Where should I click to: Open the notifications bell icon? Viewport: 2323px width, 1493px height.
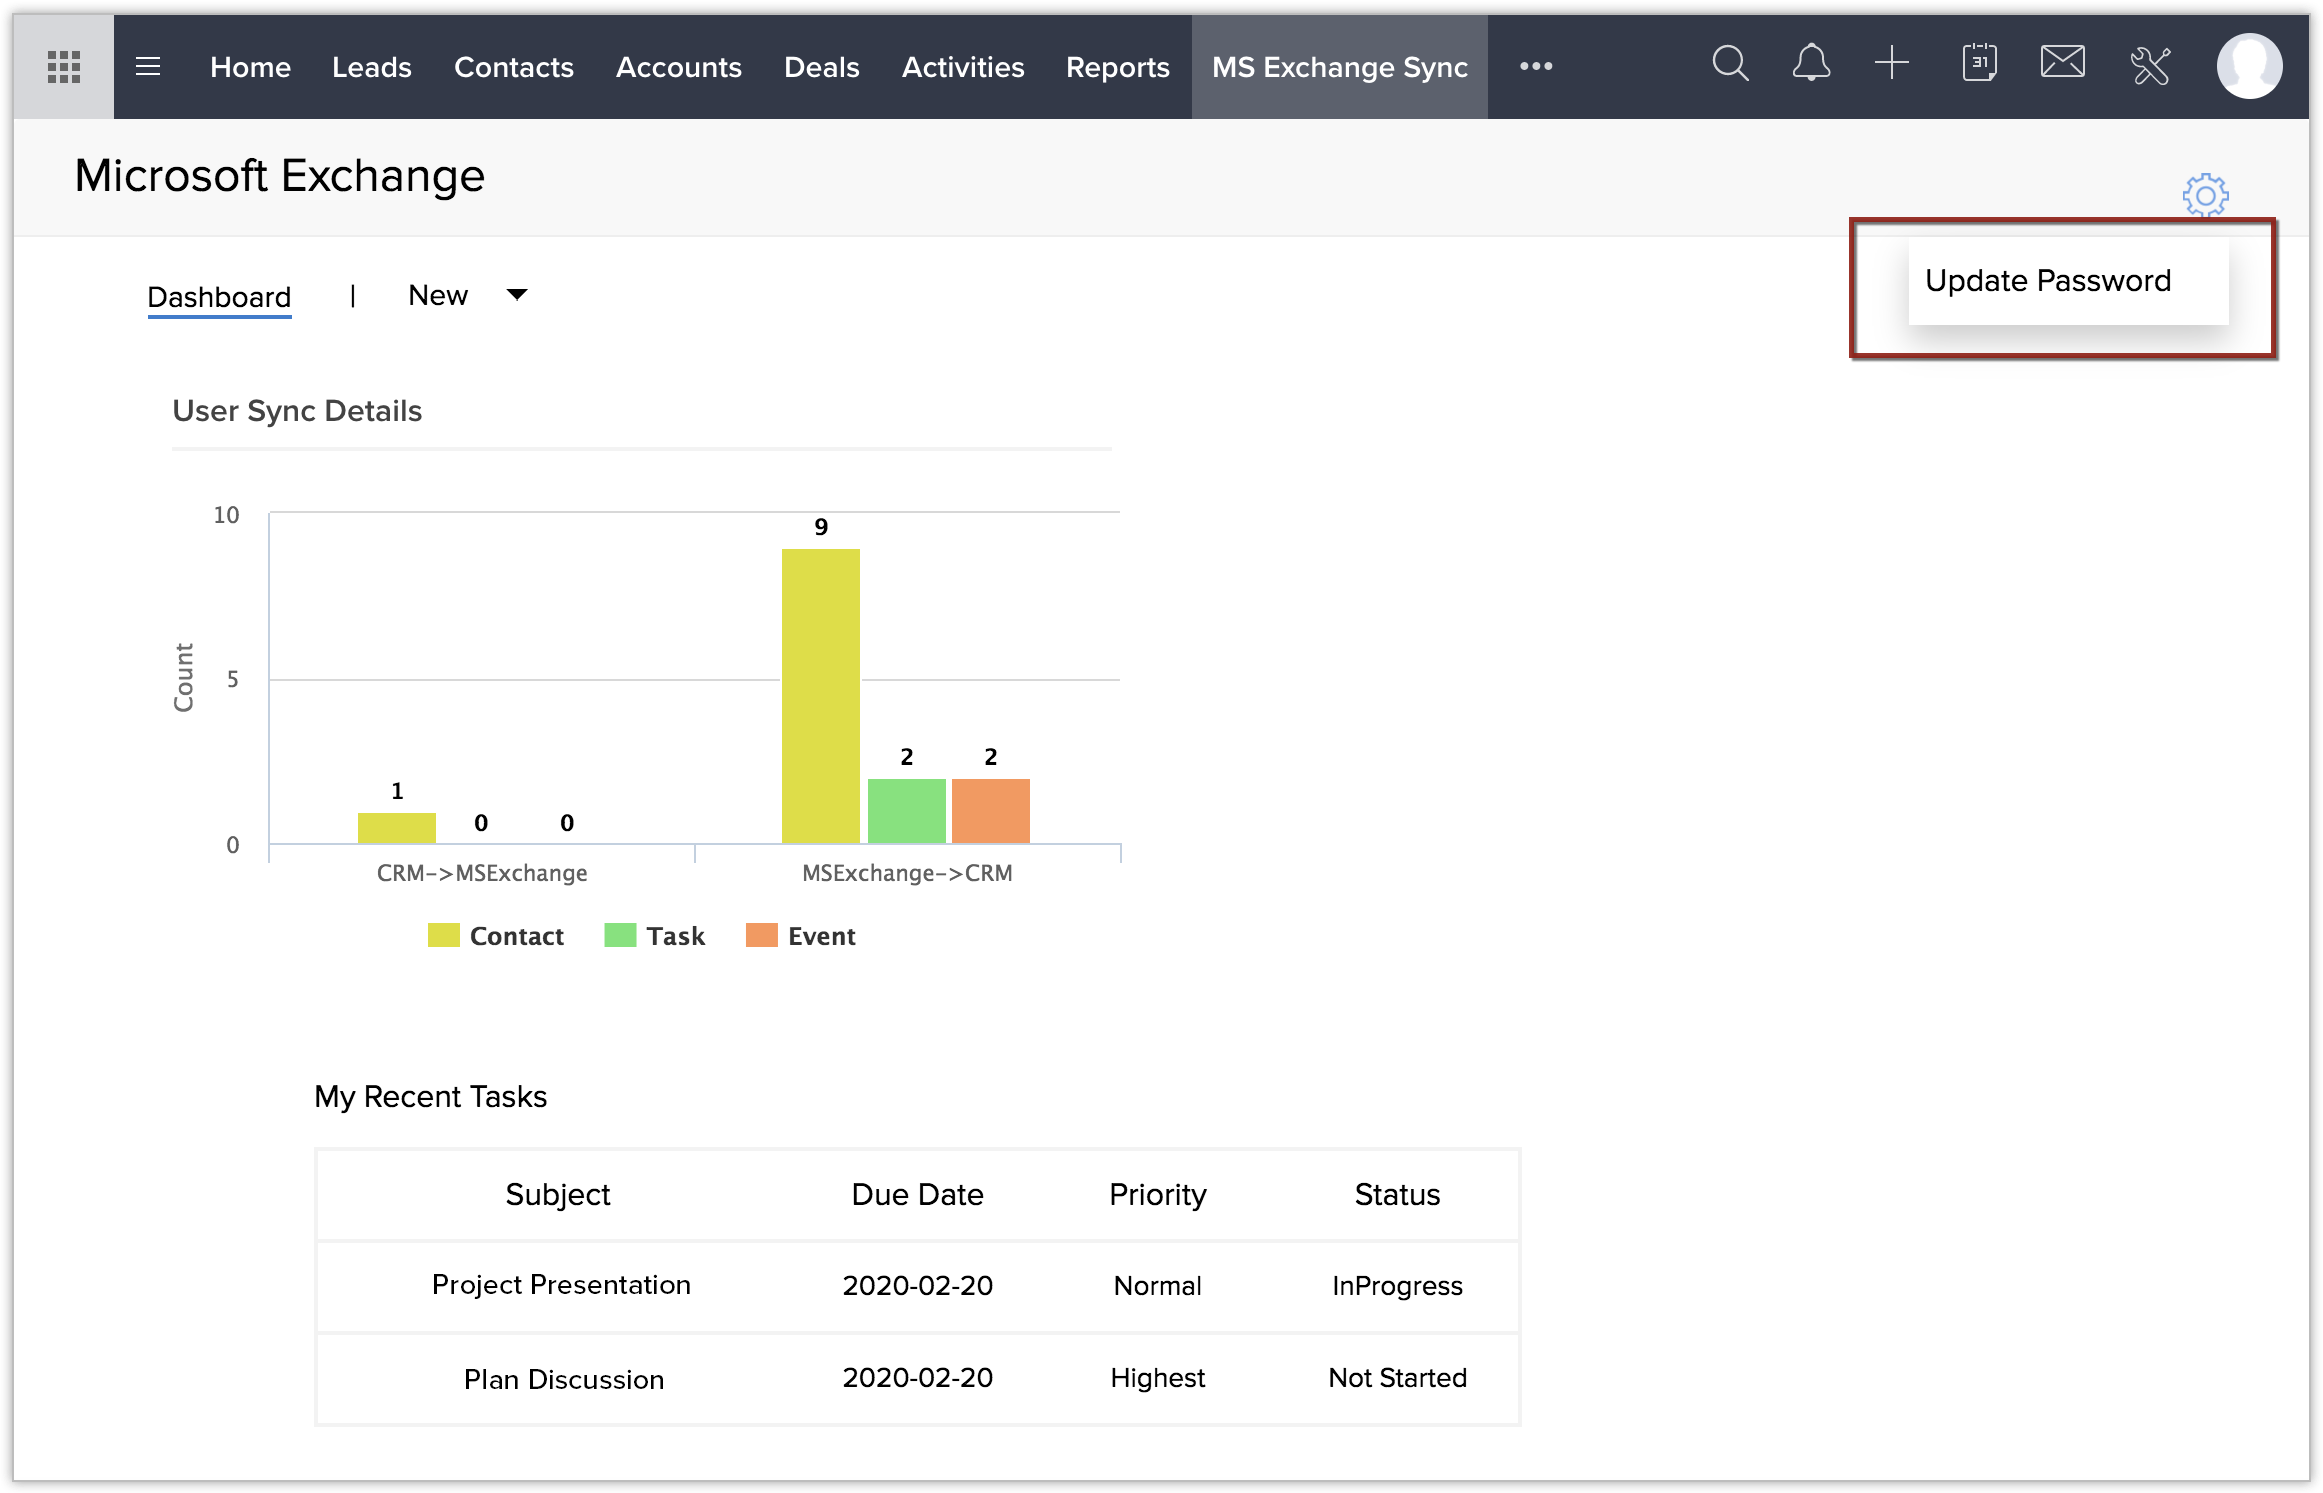pyautogui.click(x=1811, y=65)
